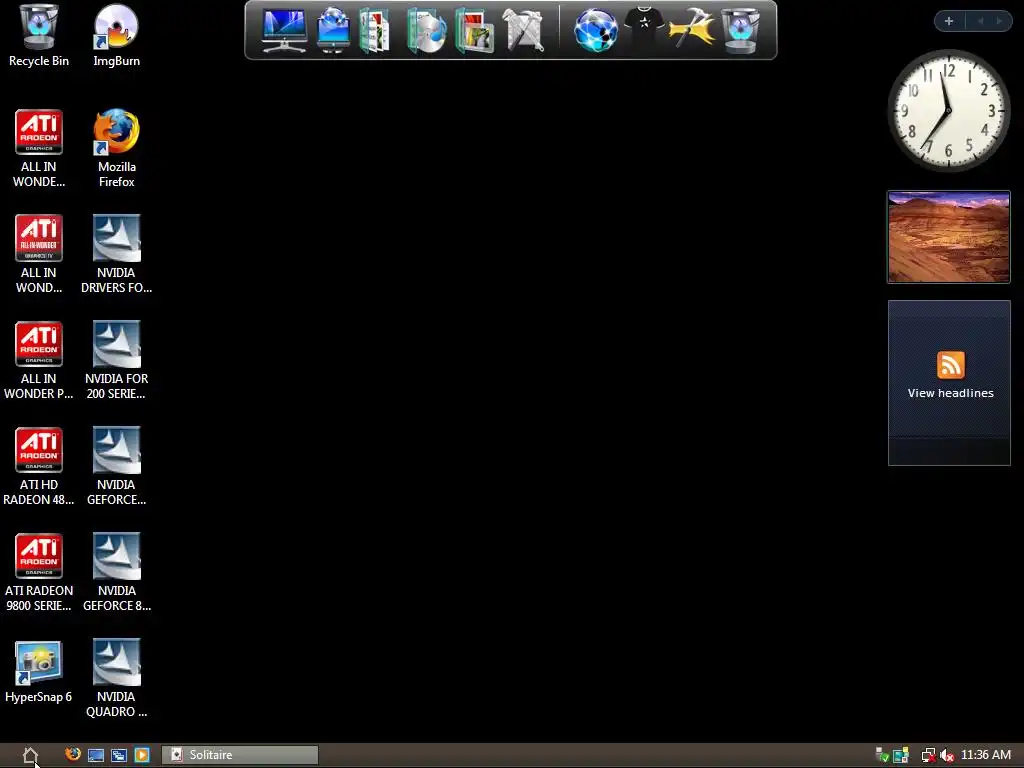Viewport: 1024px width, 768px height.
Task: Open the music disc folder dock icon
Action: point(426,30)
